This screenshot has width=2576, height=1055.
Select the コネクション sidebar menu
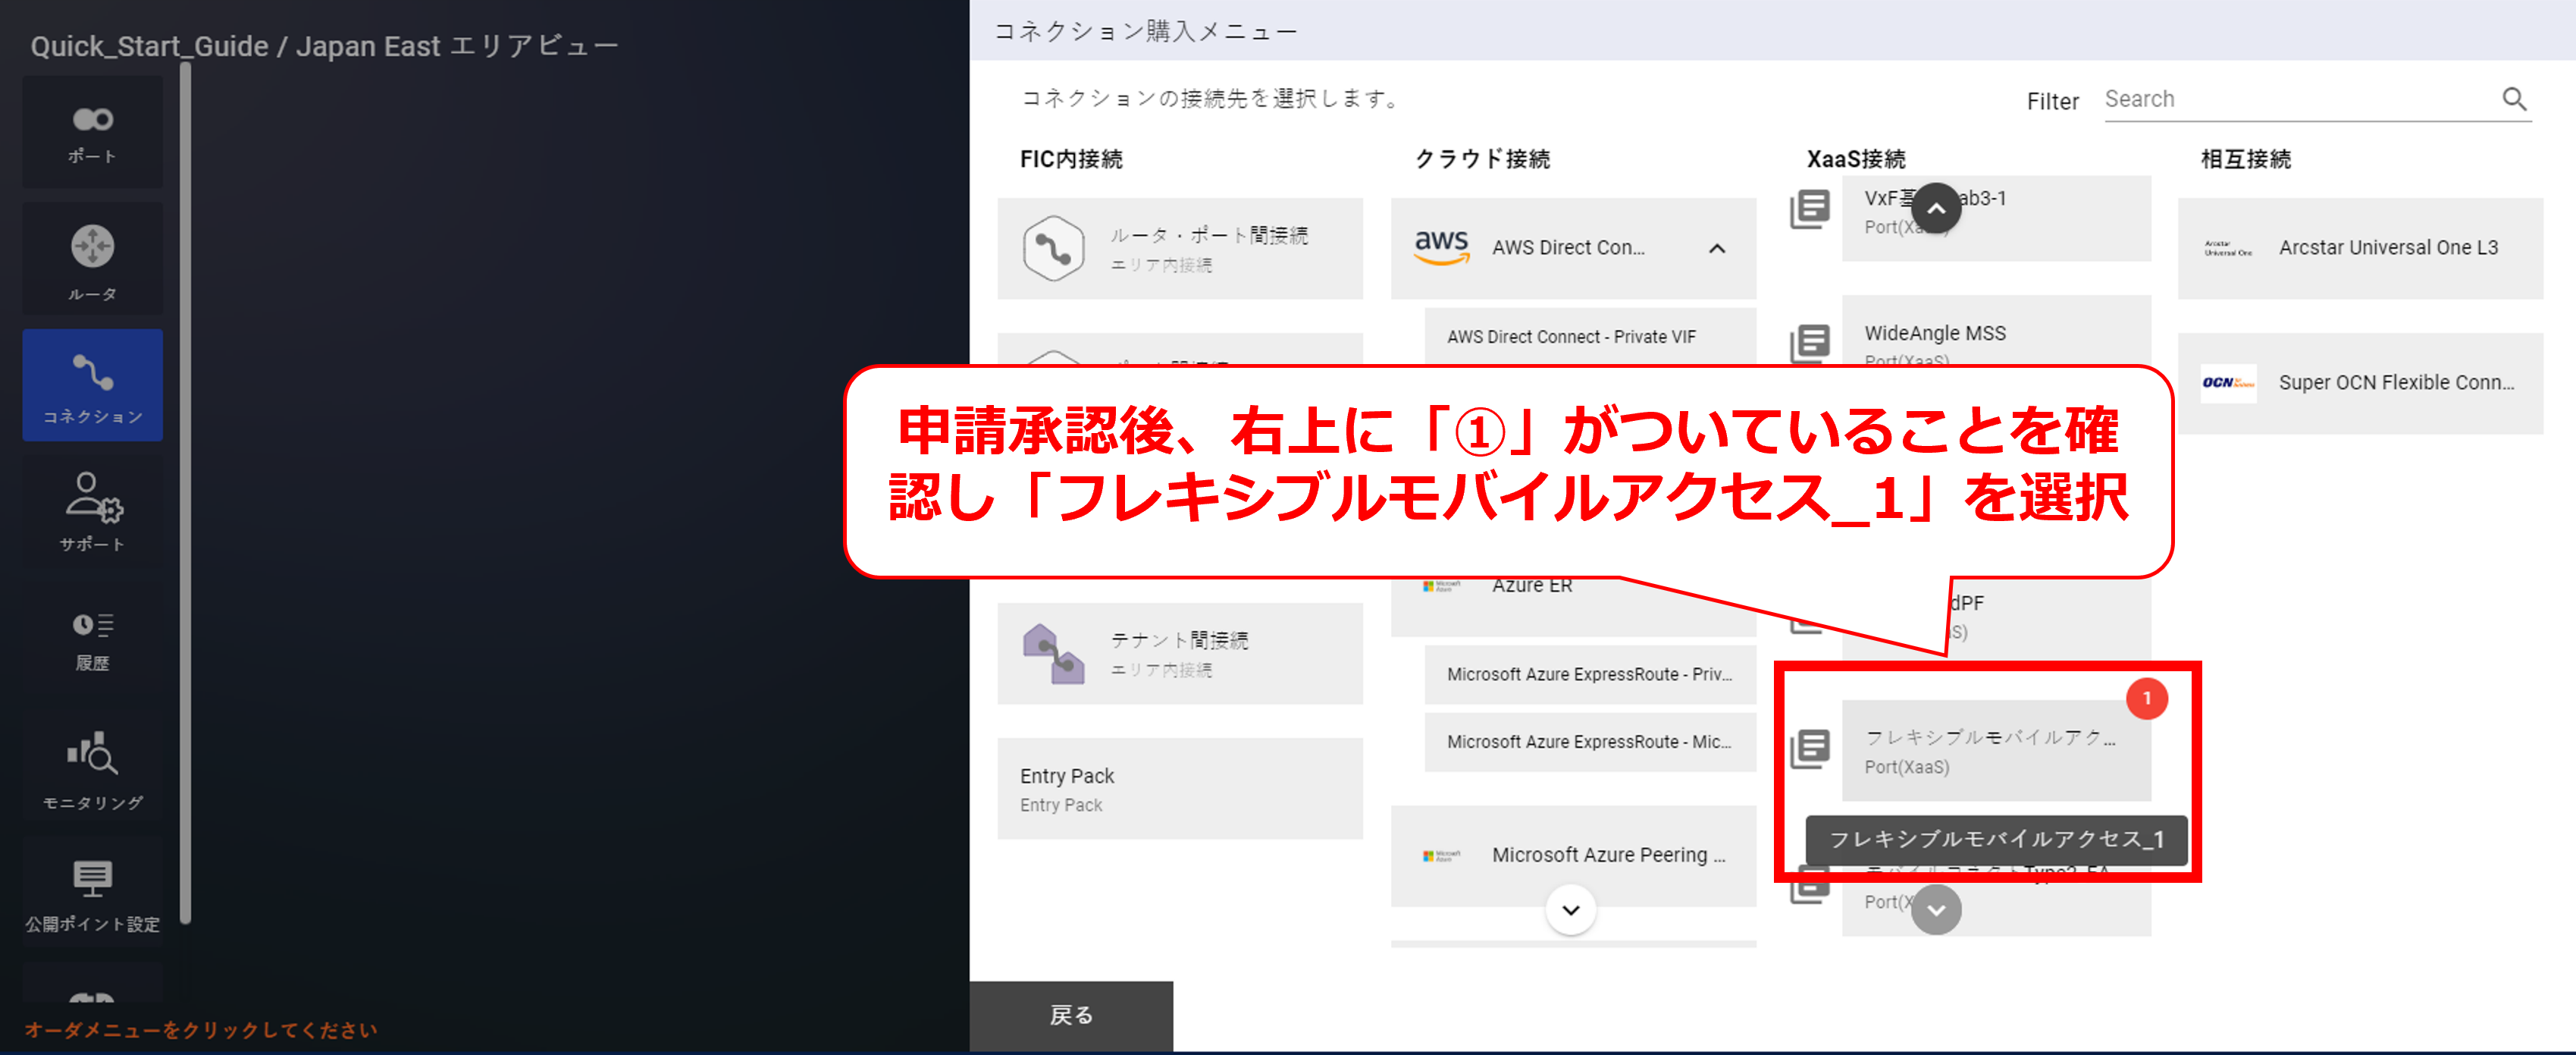pyautogui.click(x=93, y=385)
